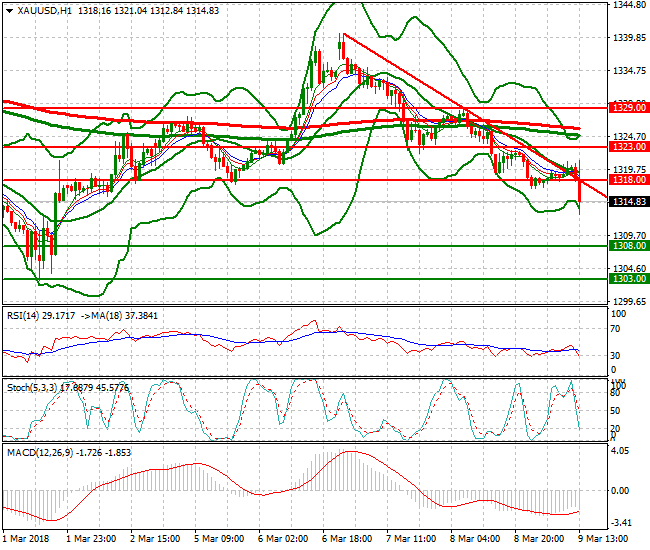The image size is (650, 550).
Task: Click the 1323.00 red price level label
Action: tap(629, 147)
